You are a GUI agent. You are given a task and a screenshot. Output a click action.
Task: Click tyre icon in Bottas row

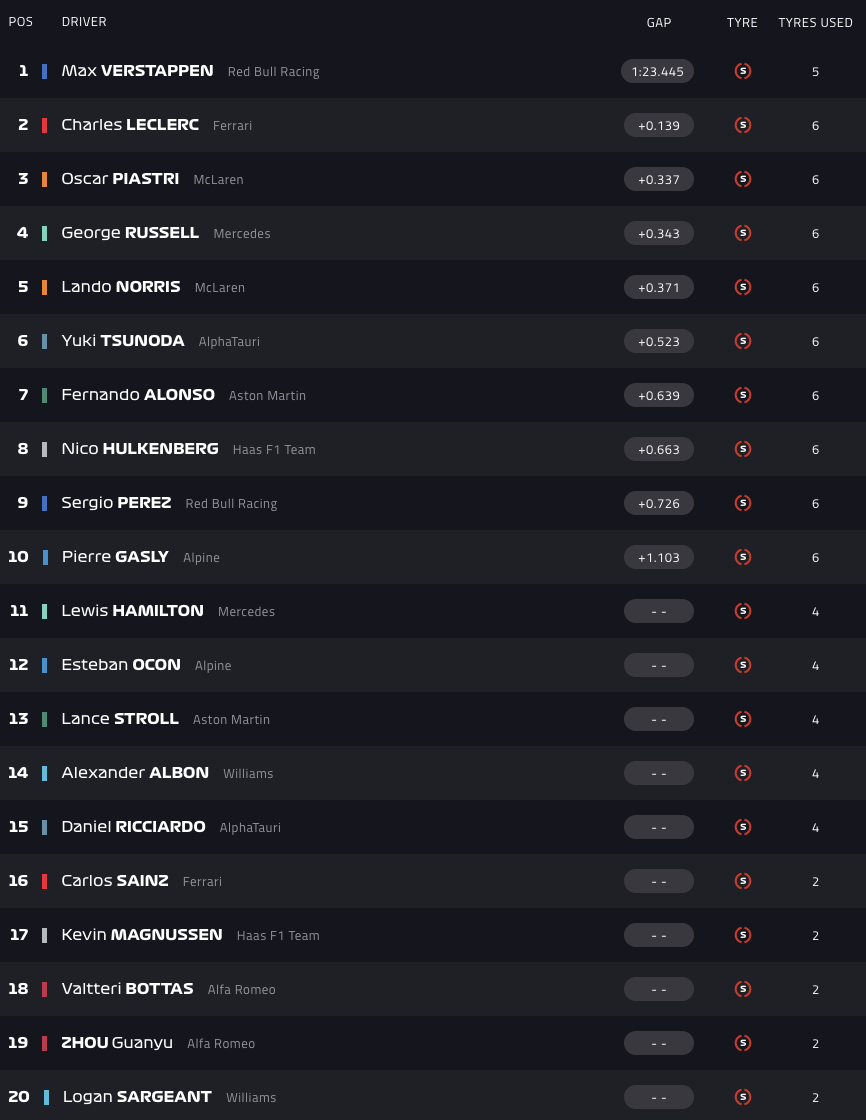[x=742, y=989]
